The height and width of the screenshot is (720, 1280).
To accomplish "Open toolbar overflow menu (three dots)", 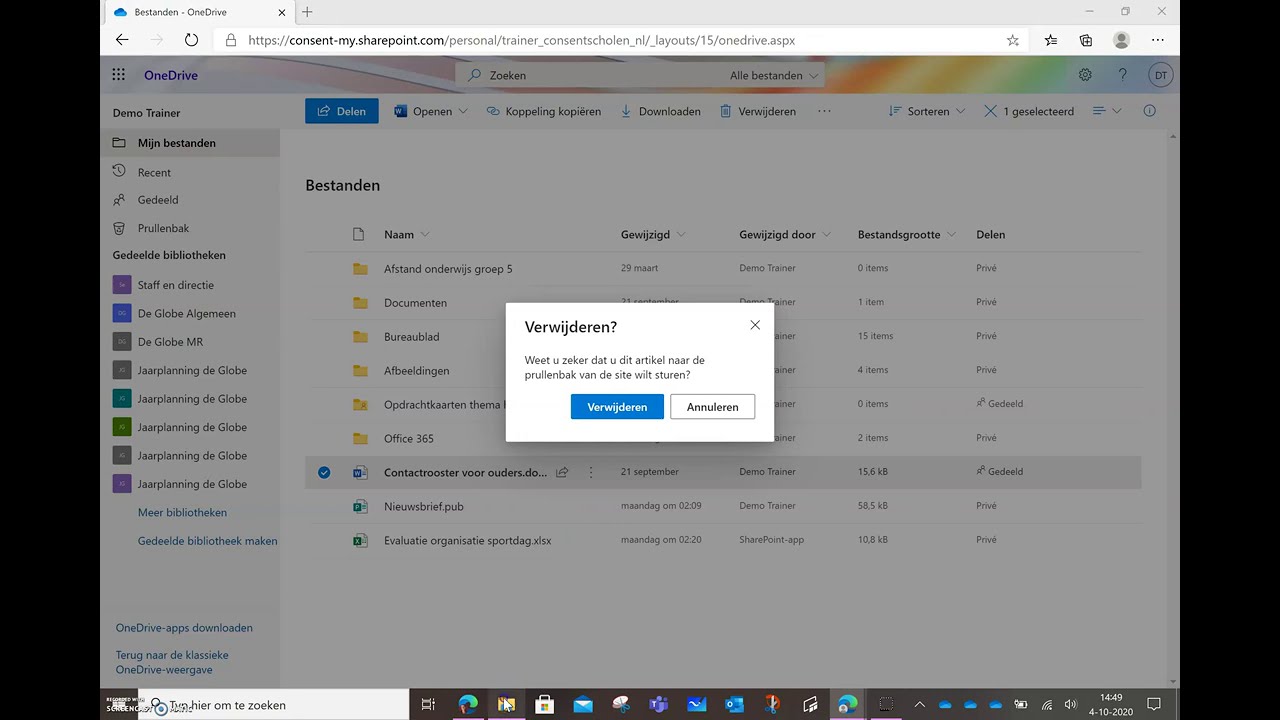I will [824, 111].
